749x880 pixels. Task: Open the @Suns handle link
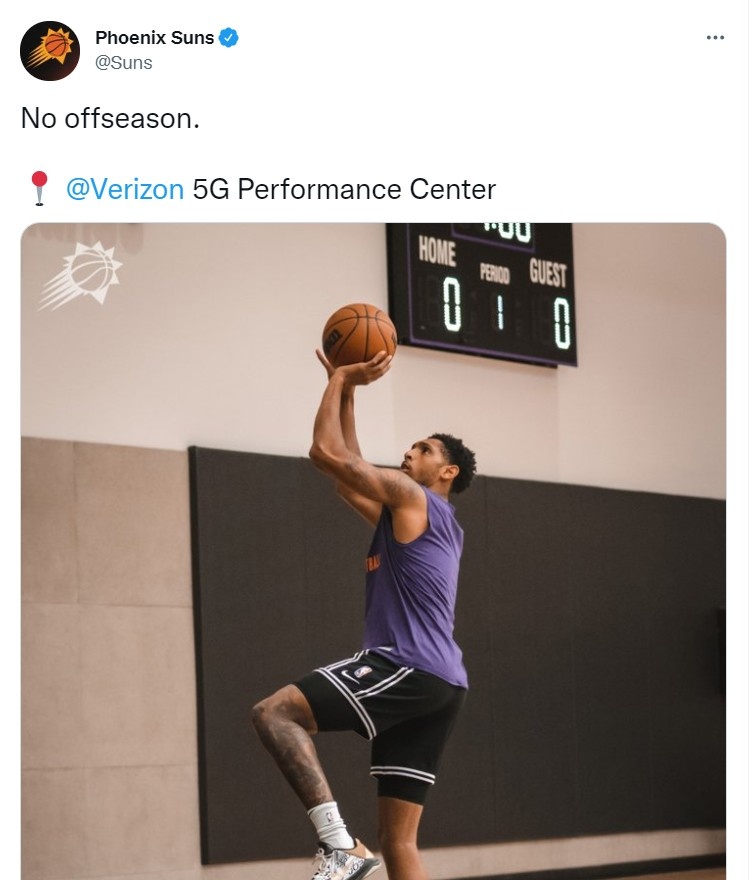click(x=123, y=63)
